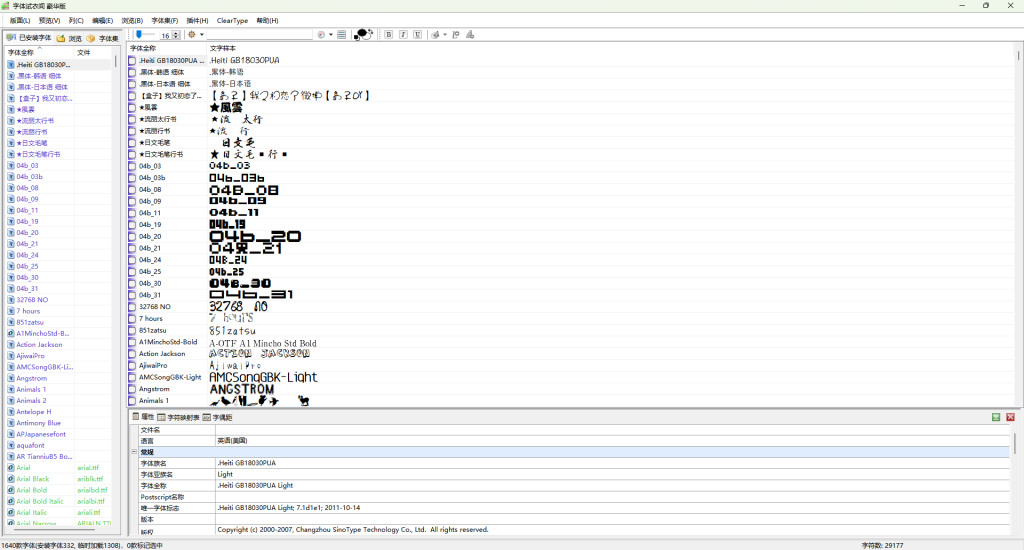Toggle the Bold preview button
Image resolution: width=1024 pixels, height=550 pixels.
[x=388, y=34]
